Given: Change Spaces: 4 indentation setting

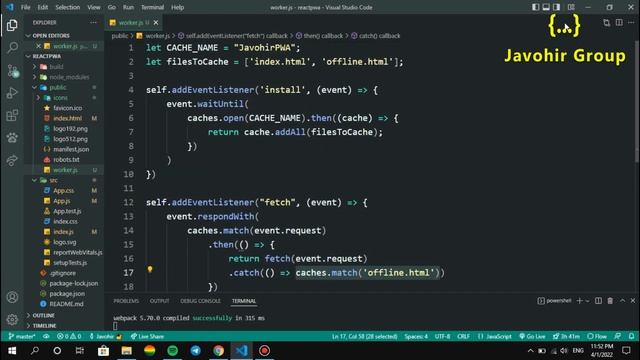Looking at the screenshot, I should [x=416, y=336].
